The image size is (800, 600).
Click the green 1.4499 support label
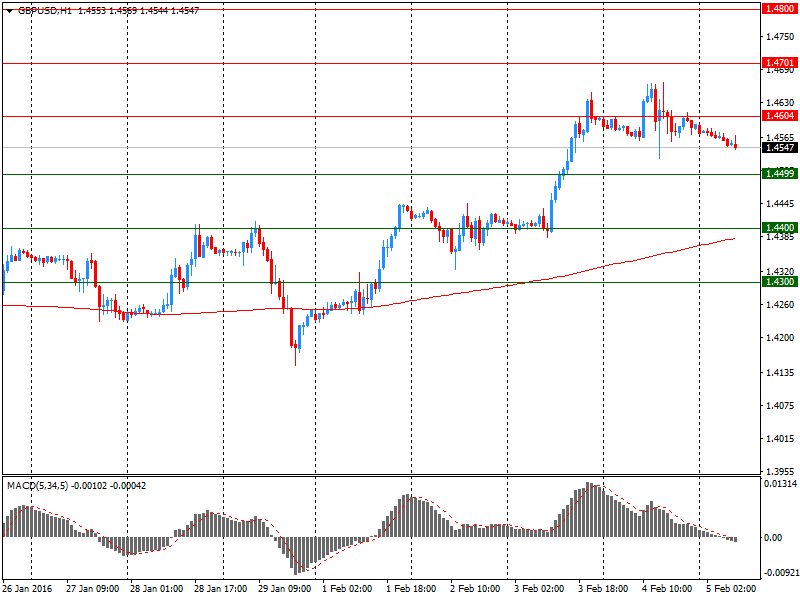(779, 173)
